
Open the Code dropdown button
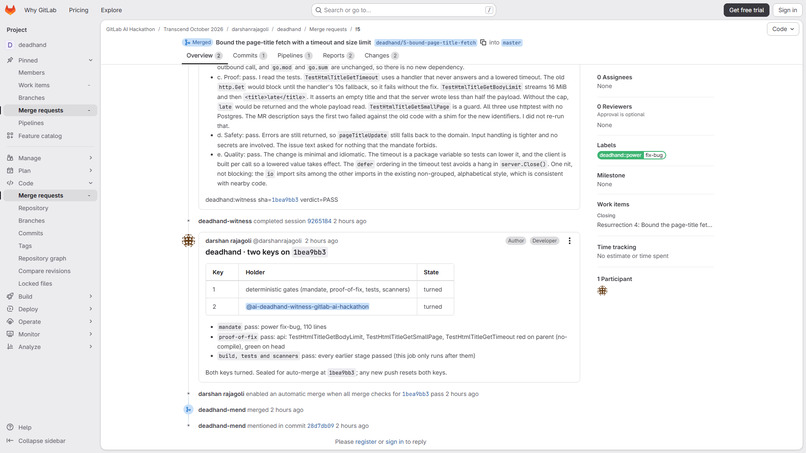point(783,29)
